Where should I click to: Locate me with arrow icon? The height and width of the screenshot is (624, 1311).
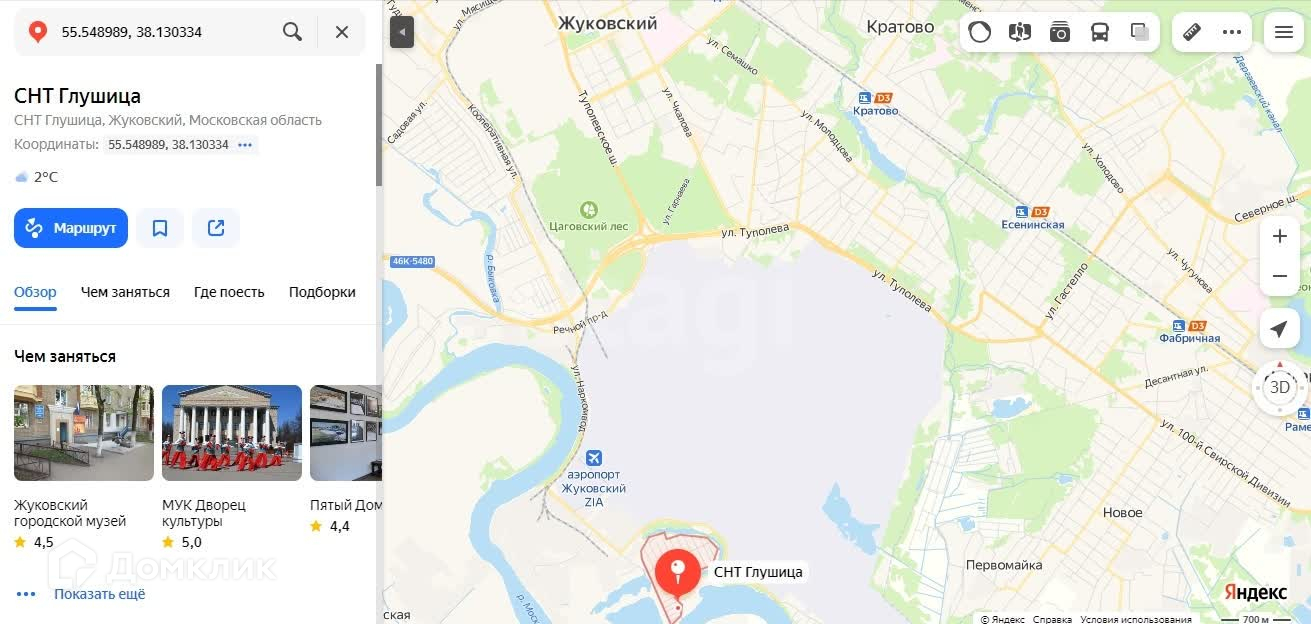click(x=1279, y=329)
